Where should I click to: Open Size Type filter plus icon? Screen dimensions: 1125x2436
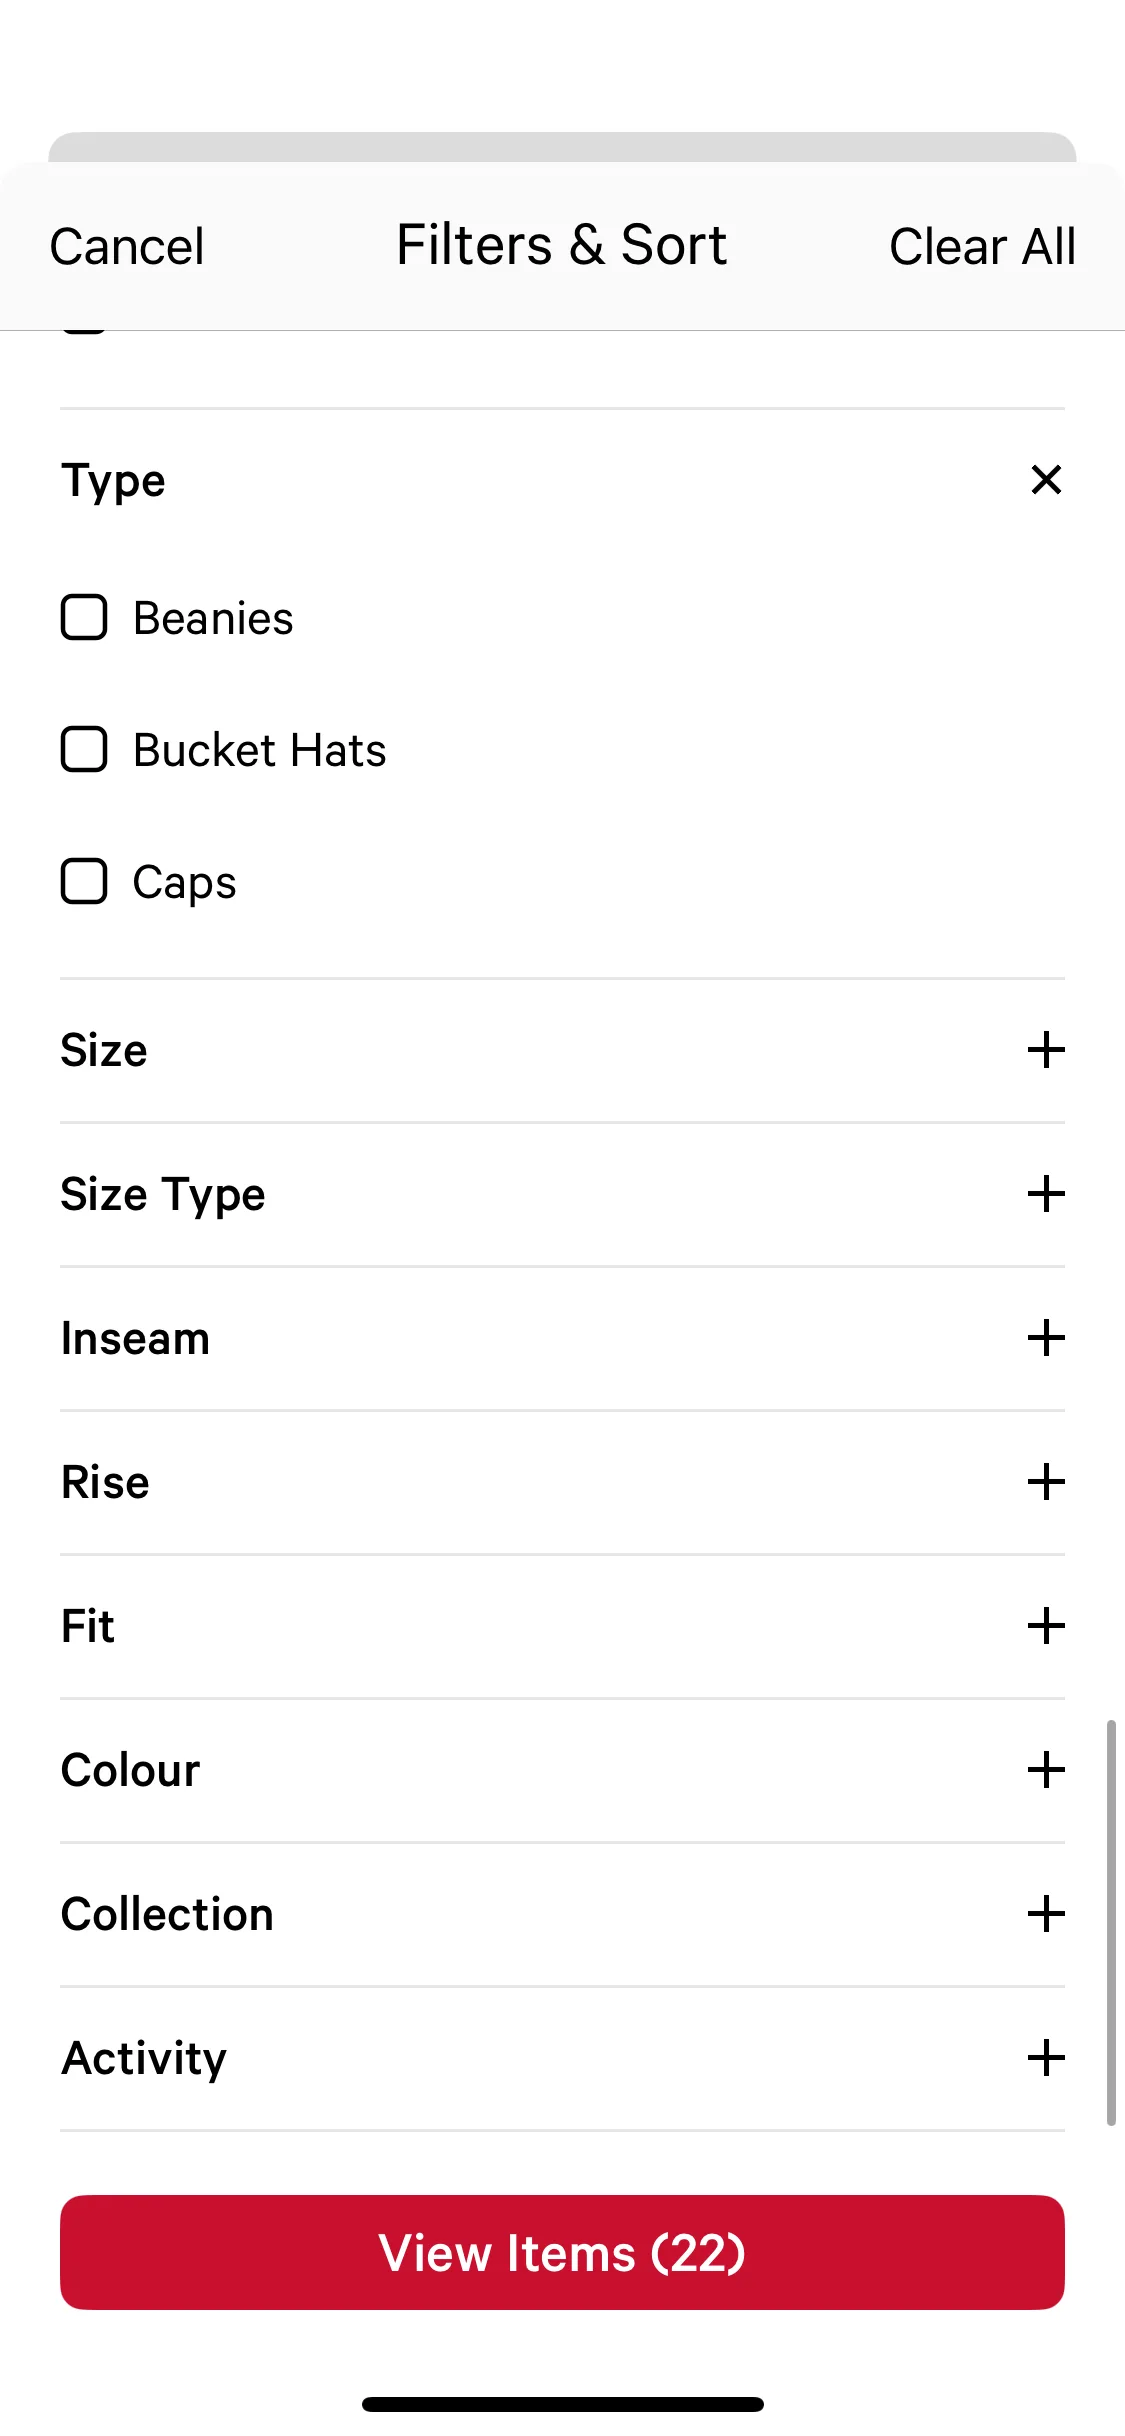(x=1046, y=1194)
